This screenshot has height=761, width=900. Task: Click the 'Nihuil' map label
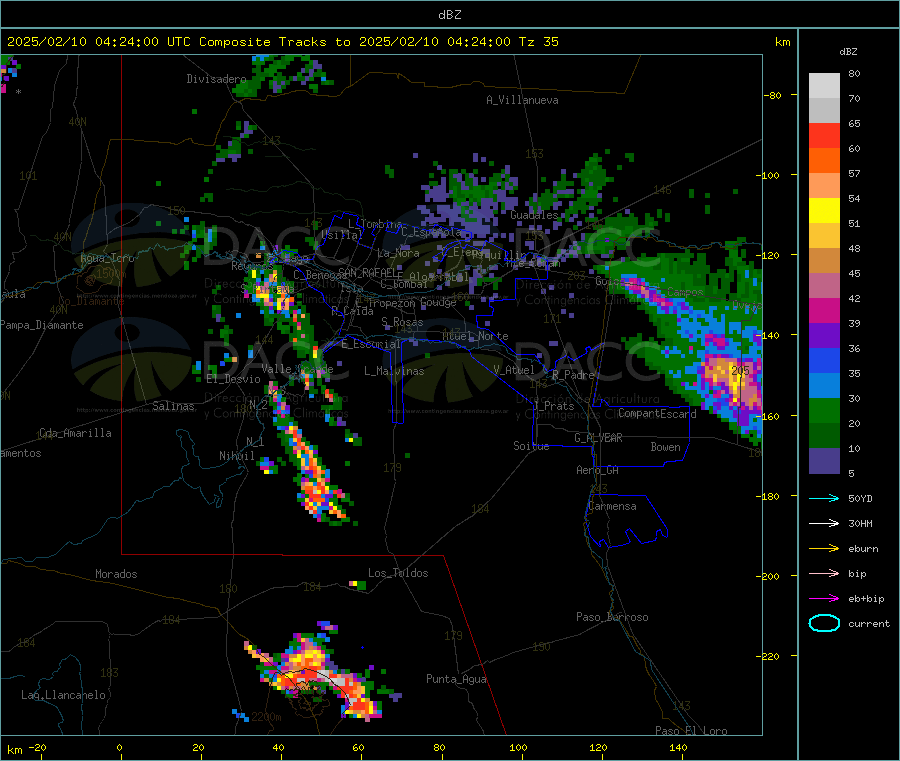(x=236, y=456)
